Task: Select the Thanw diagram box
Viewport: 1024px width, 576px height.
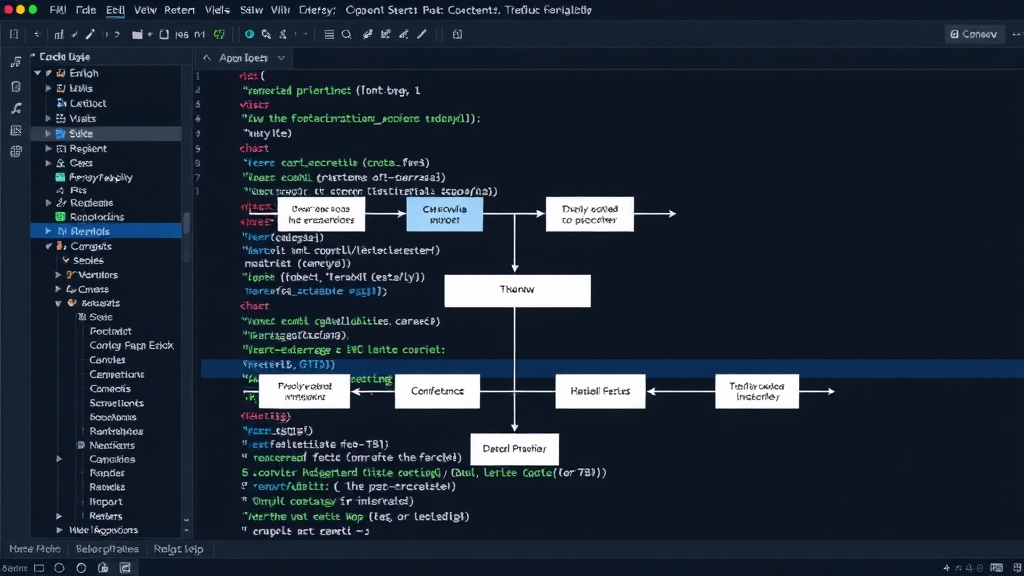Action: click(x=517, y=291)
